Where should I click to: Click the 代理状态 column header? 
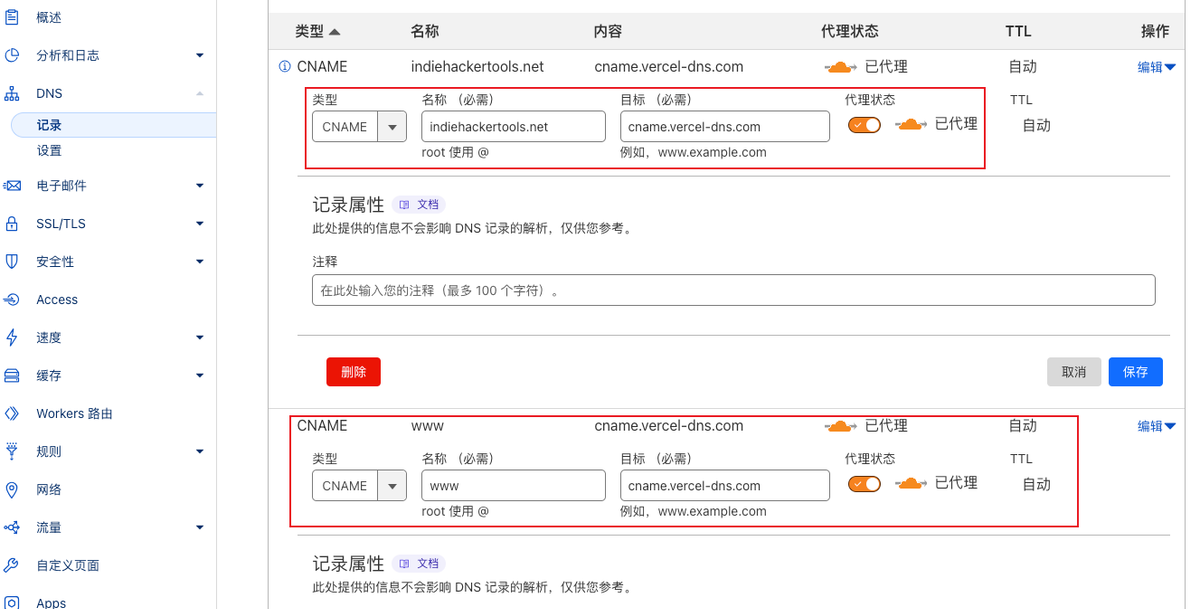[849, 31]
